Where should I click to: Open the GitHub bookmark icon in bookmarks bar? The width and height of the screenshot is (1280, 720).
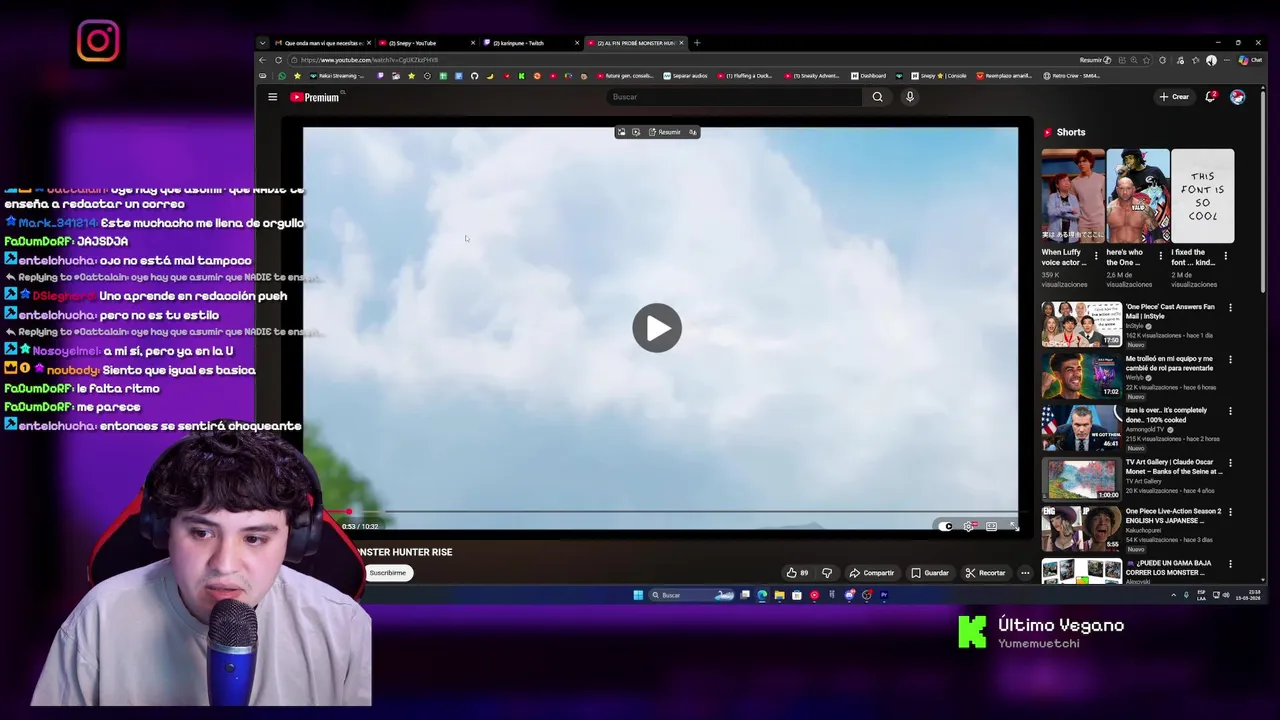(475, 76)
